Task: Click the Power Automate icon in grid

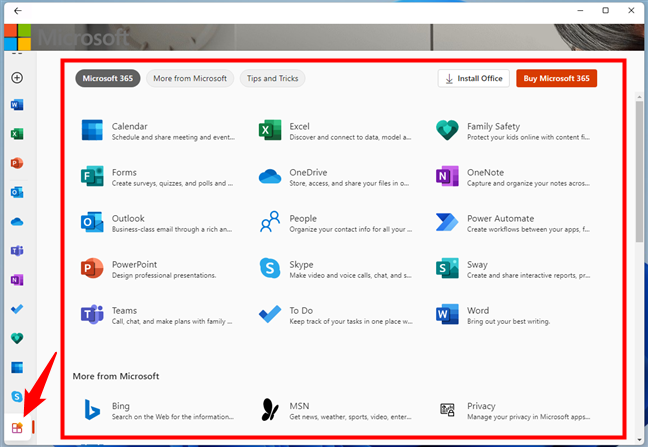Action: (x=447, y=222)
